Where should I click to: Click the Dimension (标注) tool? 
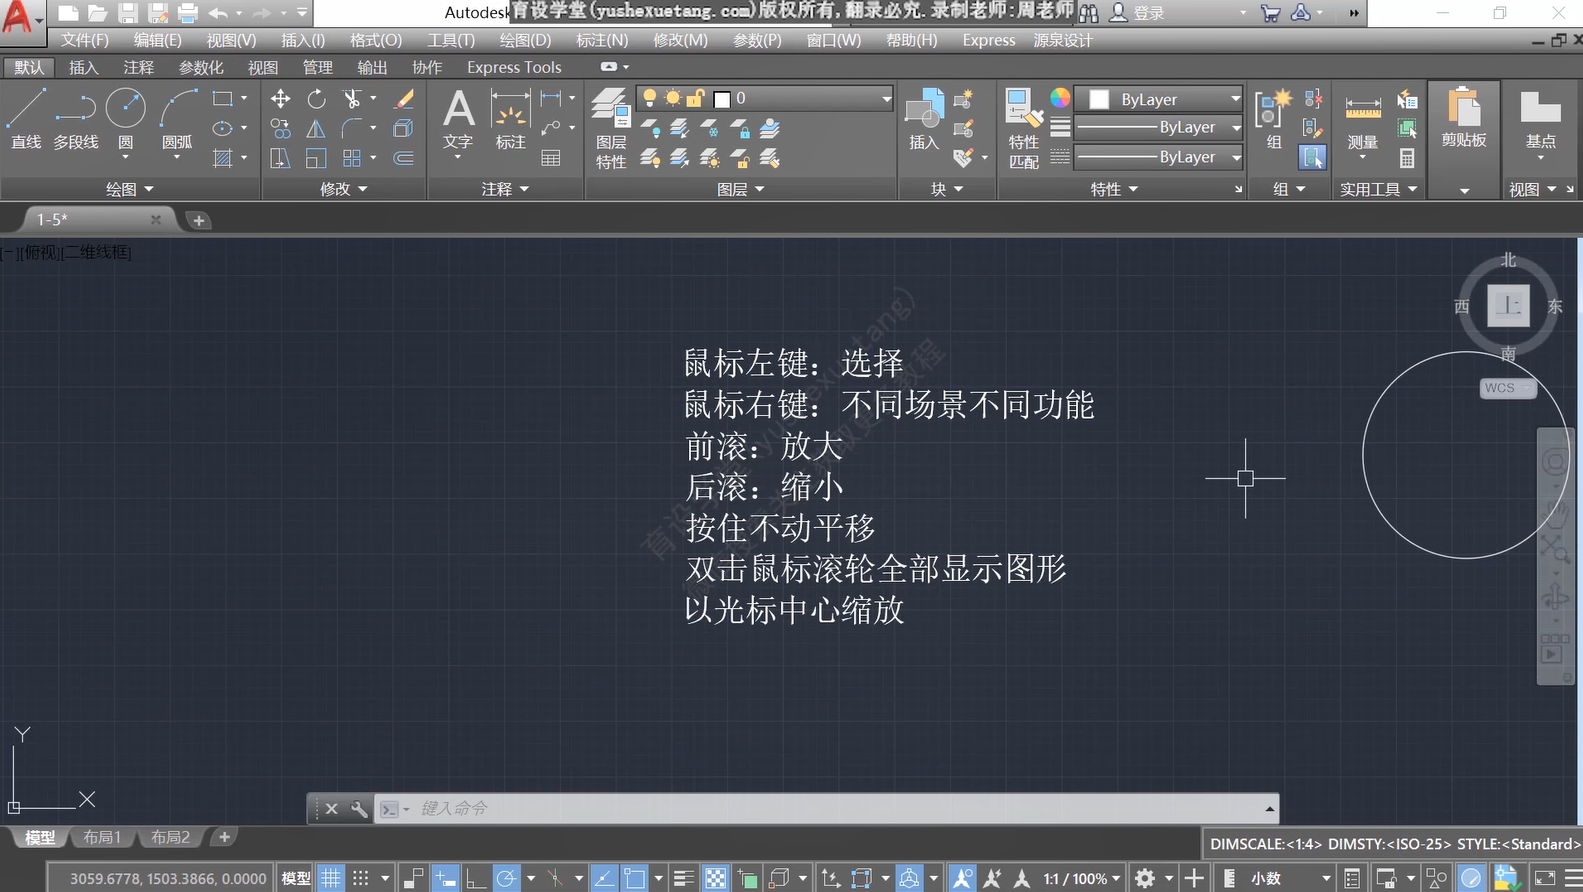click(510, 119)
